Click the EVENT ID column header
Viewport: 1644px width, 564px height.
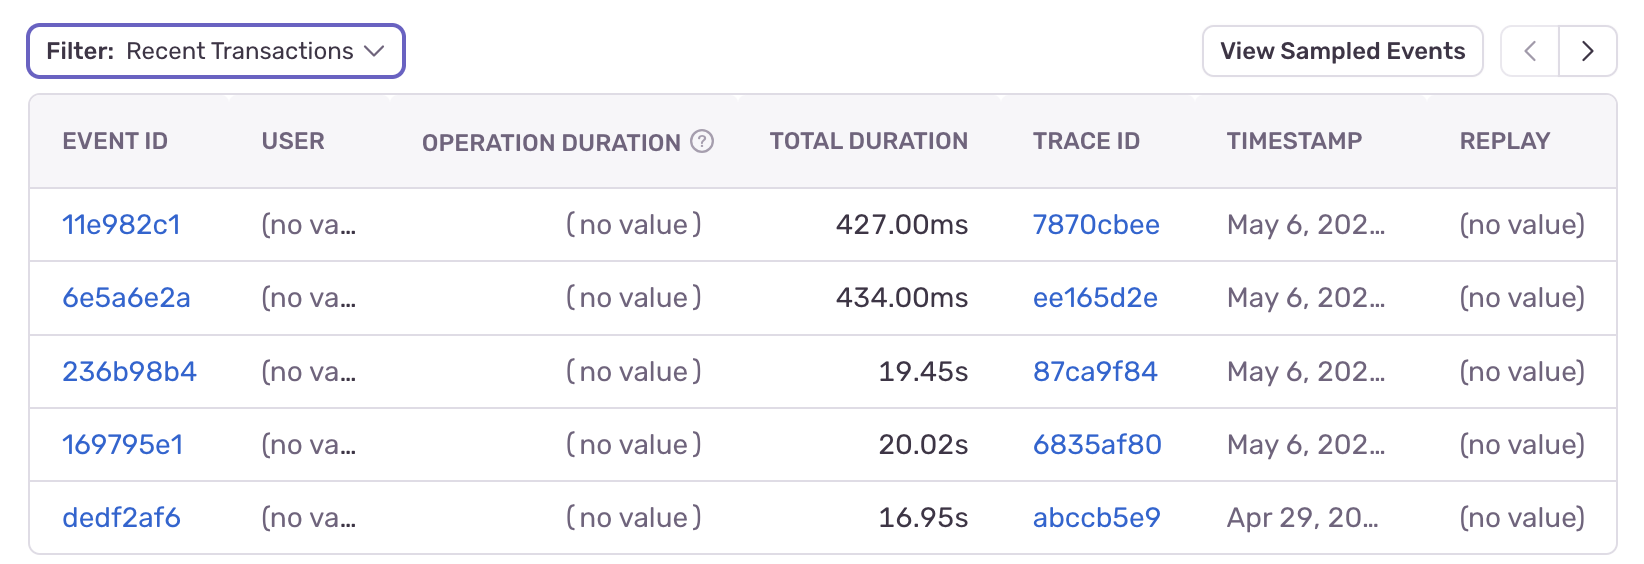pos(115,141)
